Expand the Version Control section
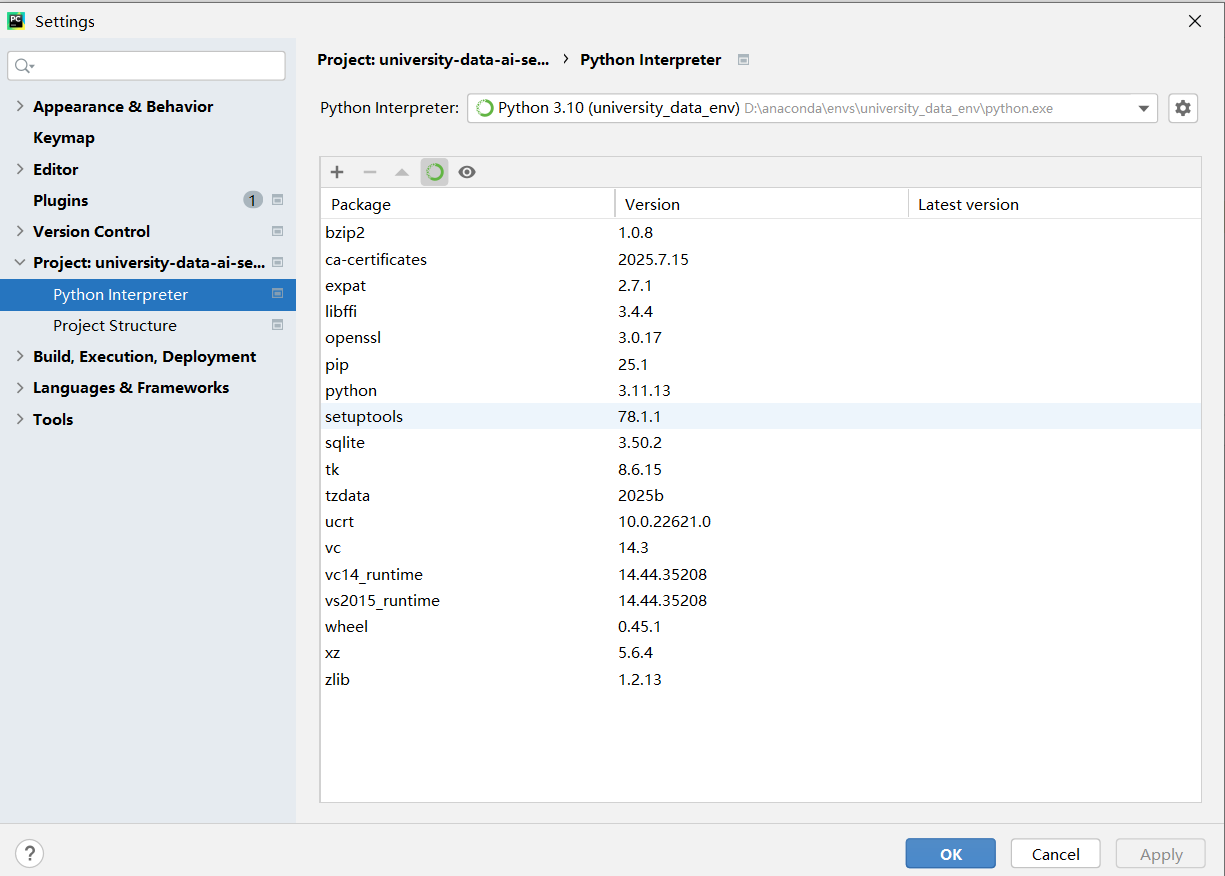The height and width of the screenshot is (876, 1225). click(x=20, y=231)
